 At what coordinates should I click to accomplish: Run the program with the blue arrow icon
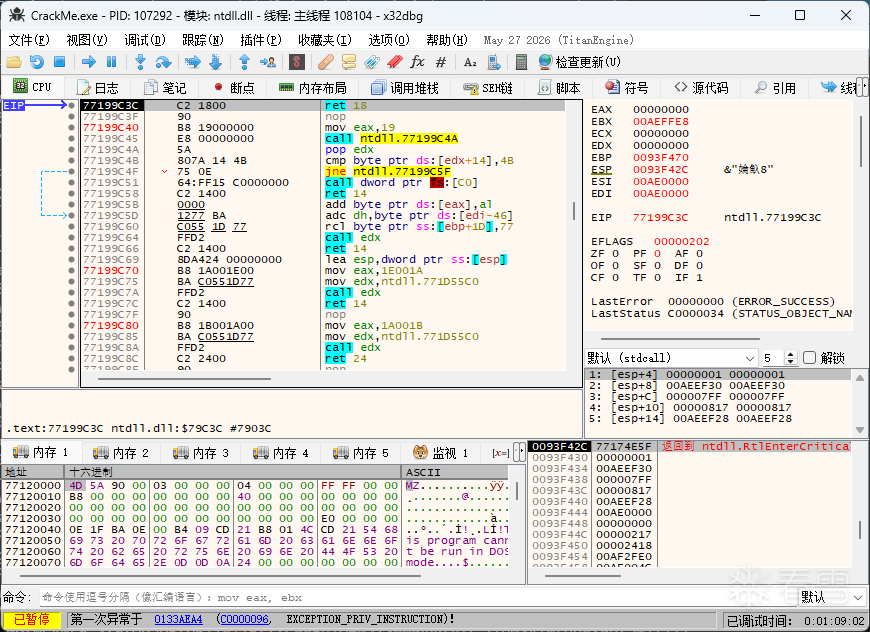click(x=88, y=62)
